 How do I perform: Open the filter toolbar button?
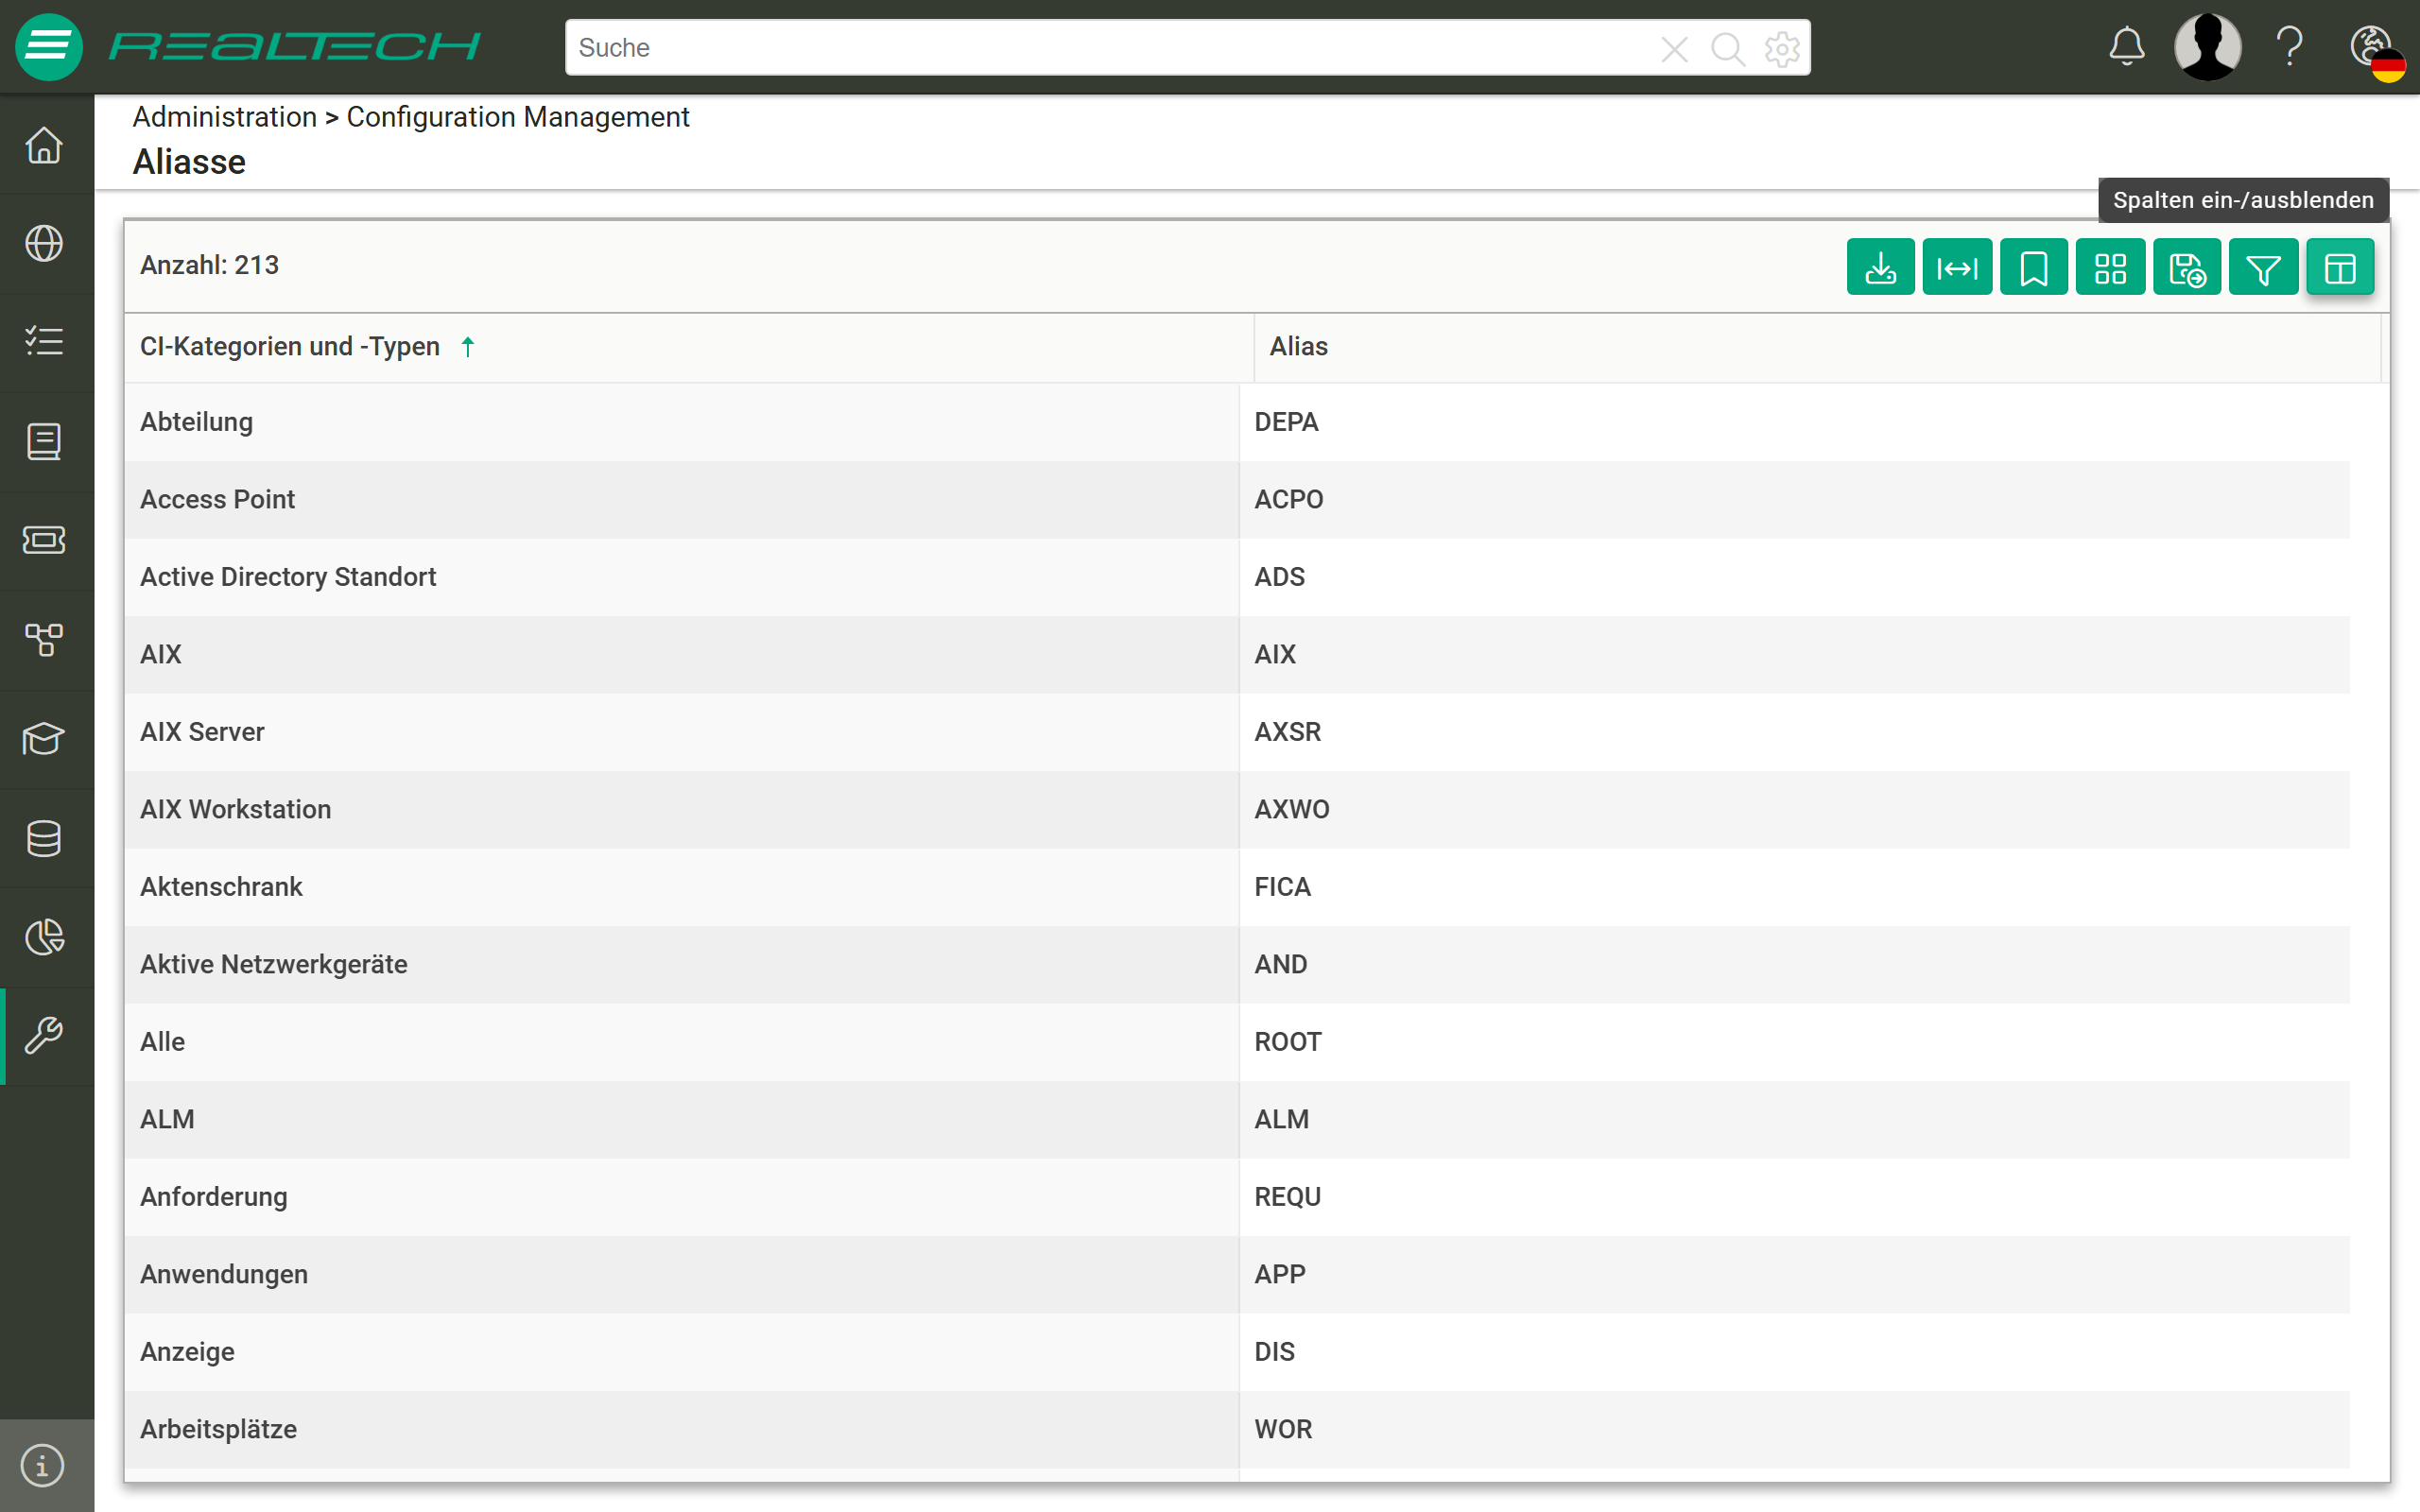2263,267
